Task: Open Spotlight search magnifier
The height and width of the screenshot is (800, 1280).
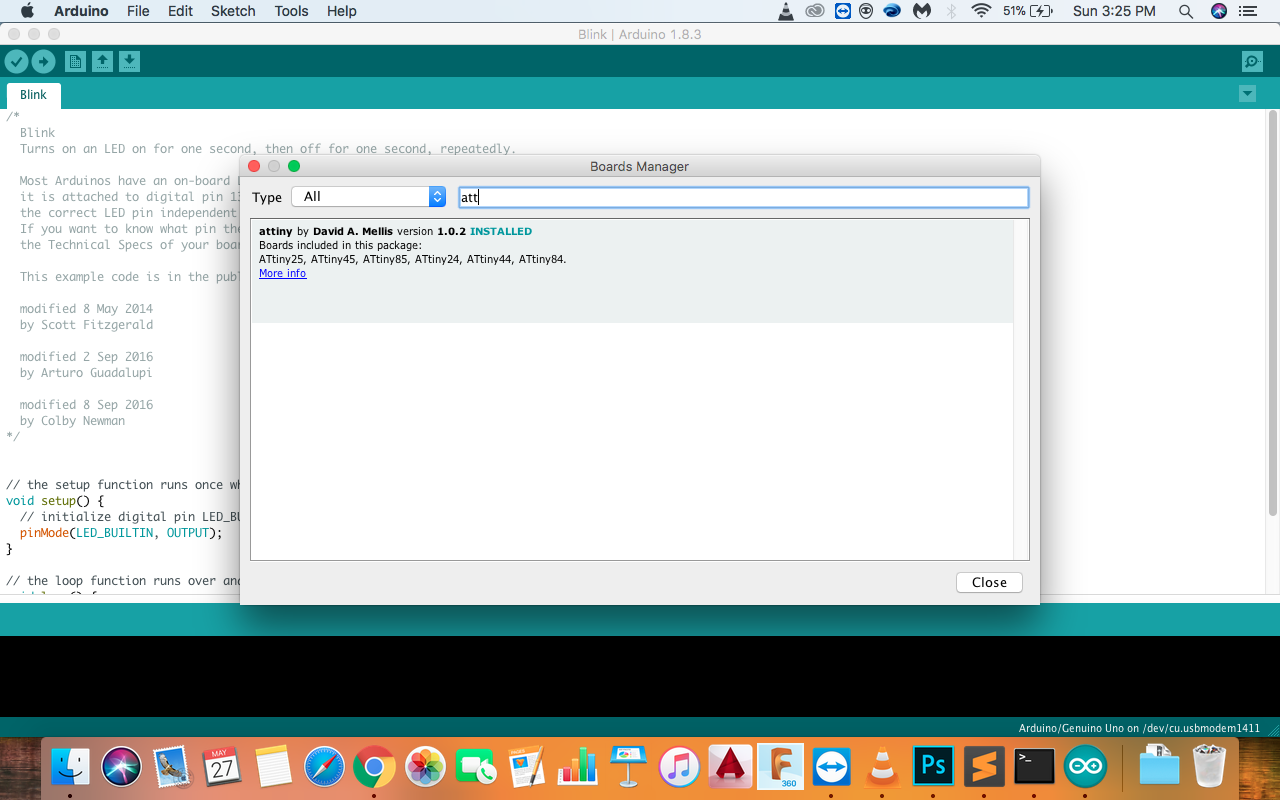Action: tap(1186, 11)
